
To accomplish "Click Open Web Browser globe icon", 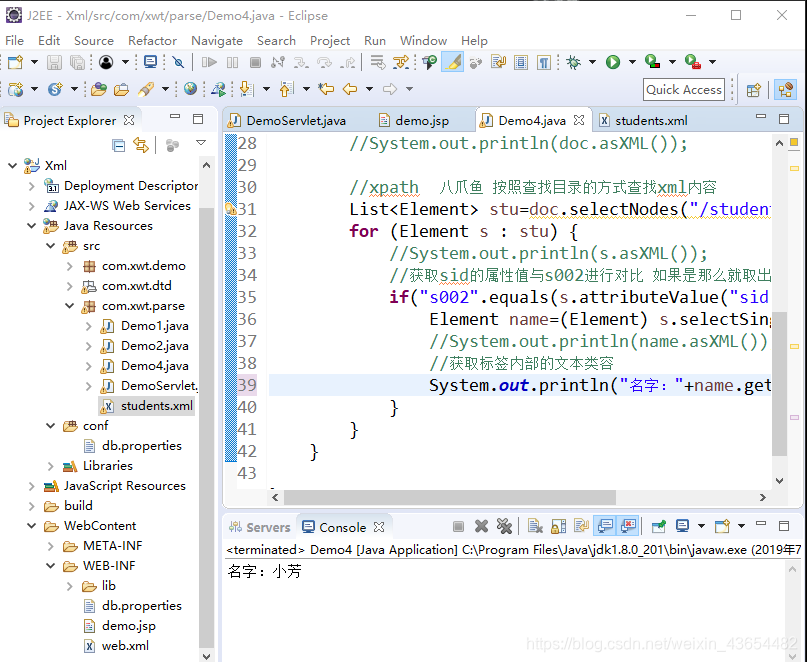I will click(x=190, y=89).
